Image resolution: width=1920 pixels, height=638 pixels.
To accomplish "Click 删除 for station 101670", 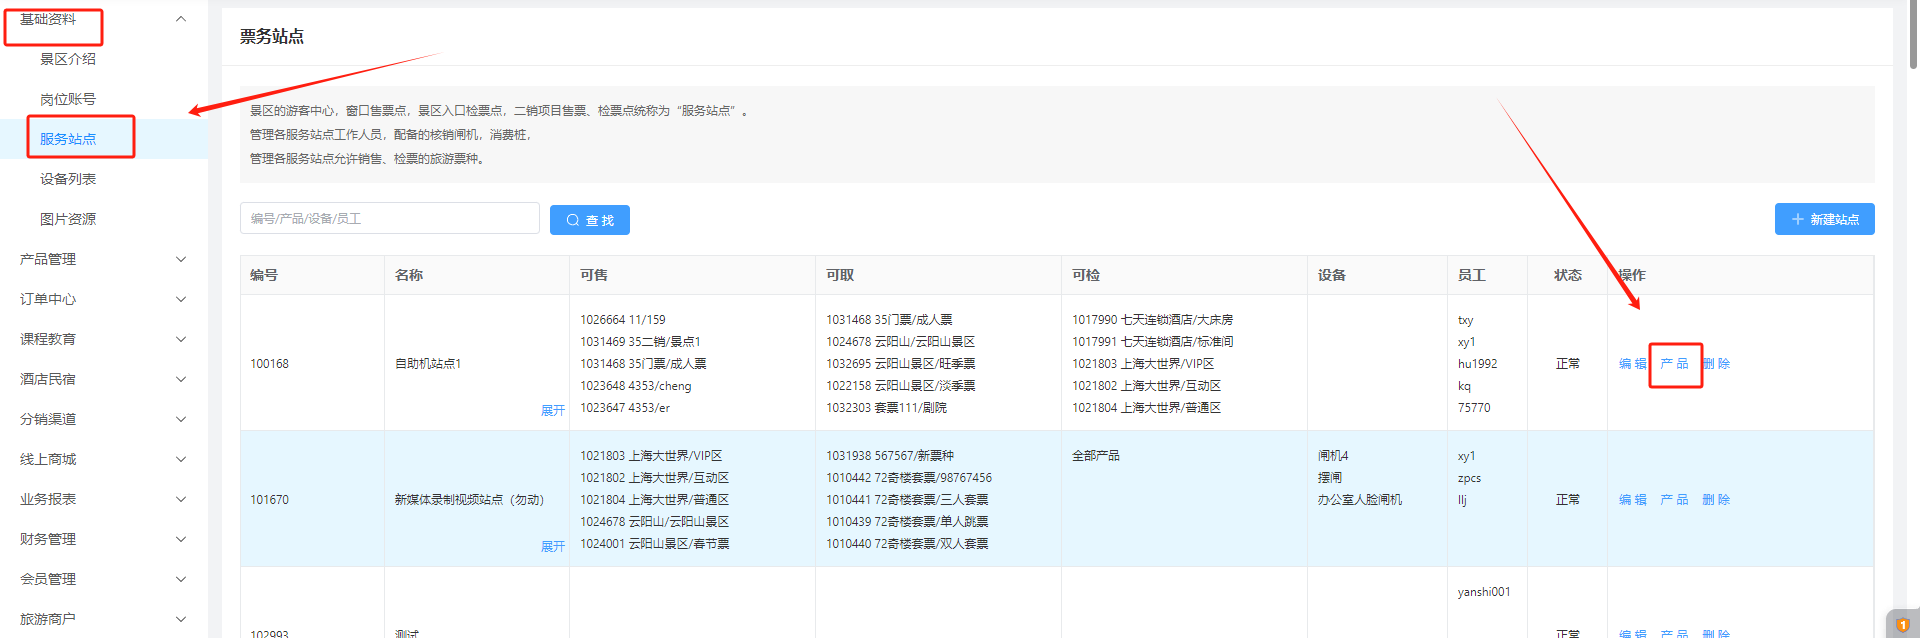I will [x=1716, y=500].
